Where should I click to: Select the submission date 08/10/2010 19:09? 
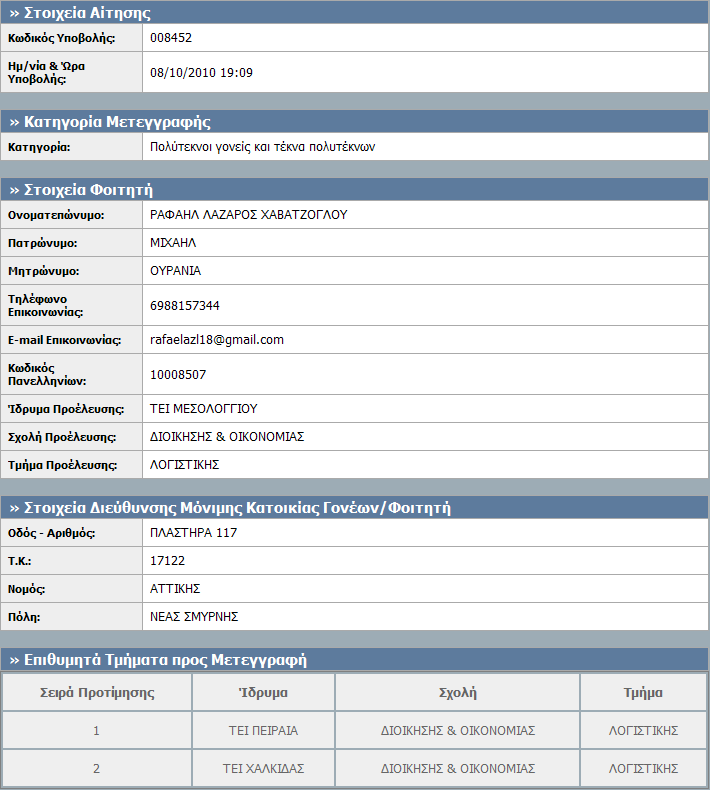click(201, 73)
